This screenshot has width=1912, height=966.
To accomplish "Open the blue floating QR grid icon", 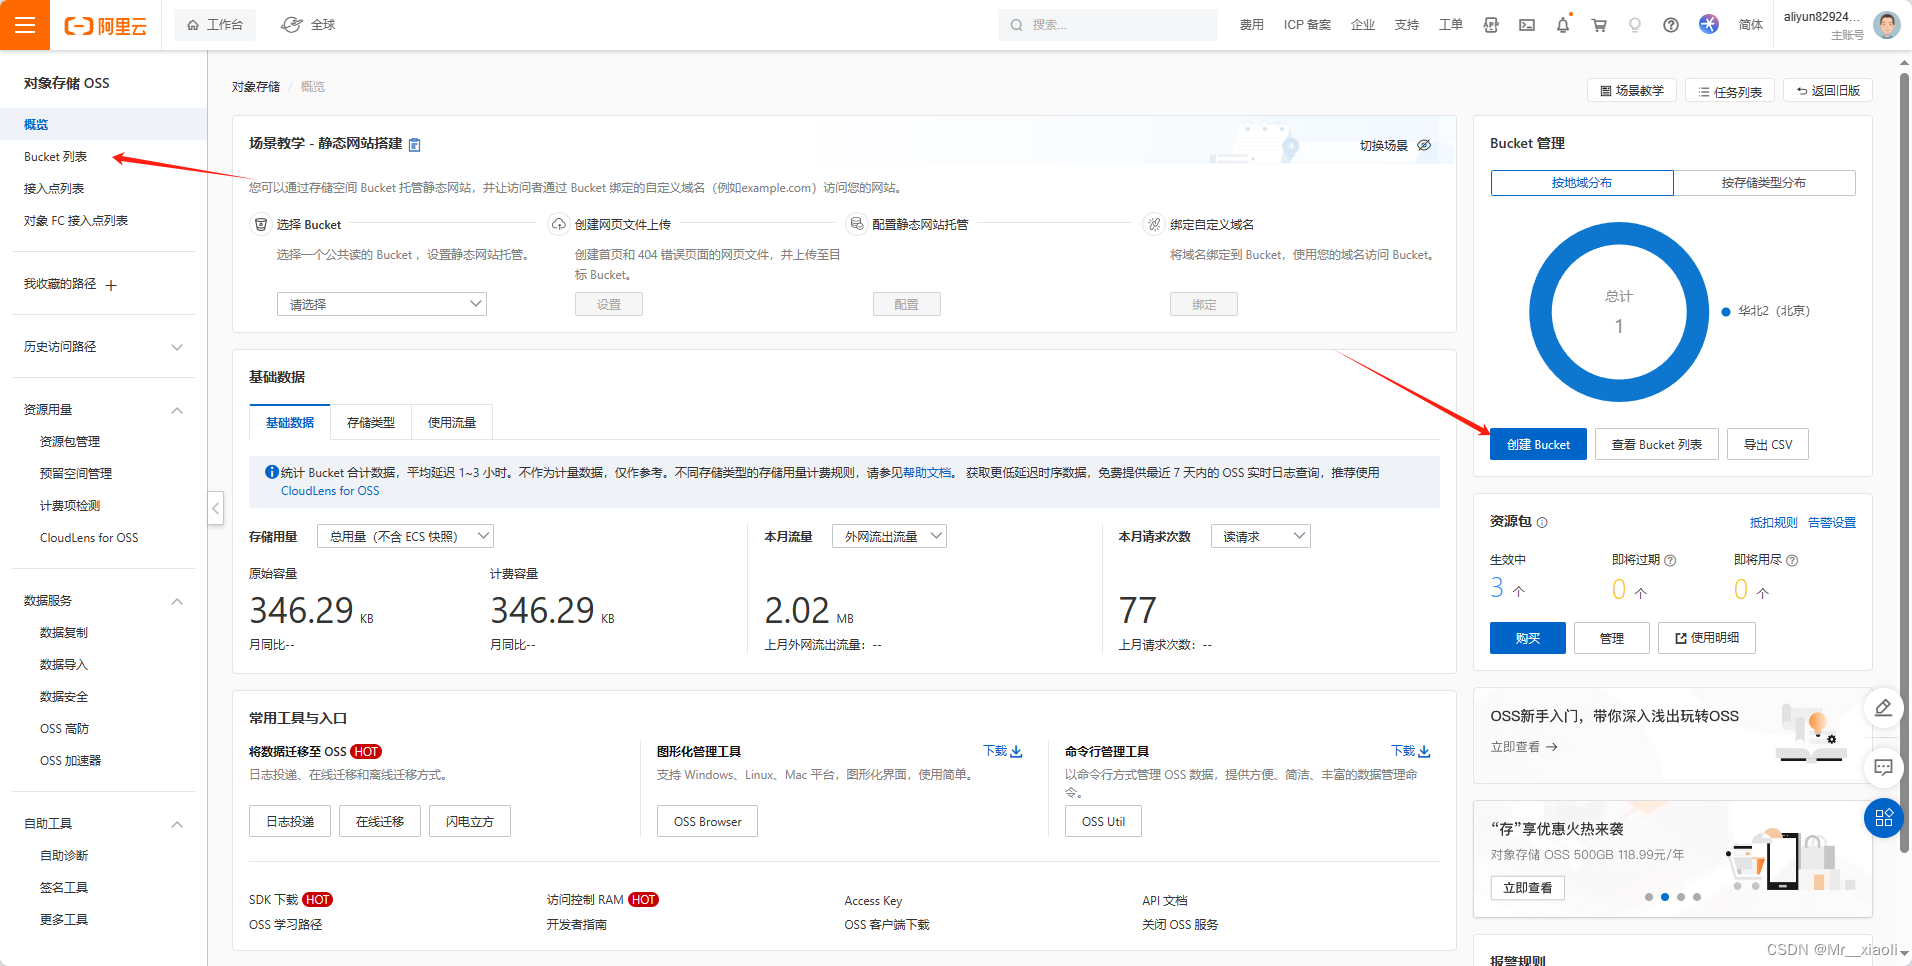I will coord(1883,818).
